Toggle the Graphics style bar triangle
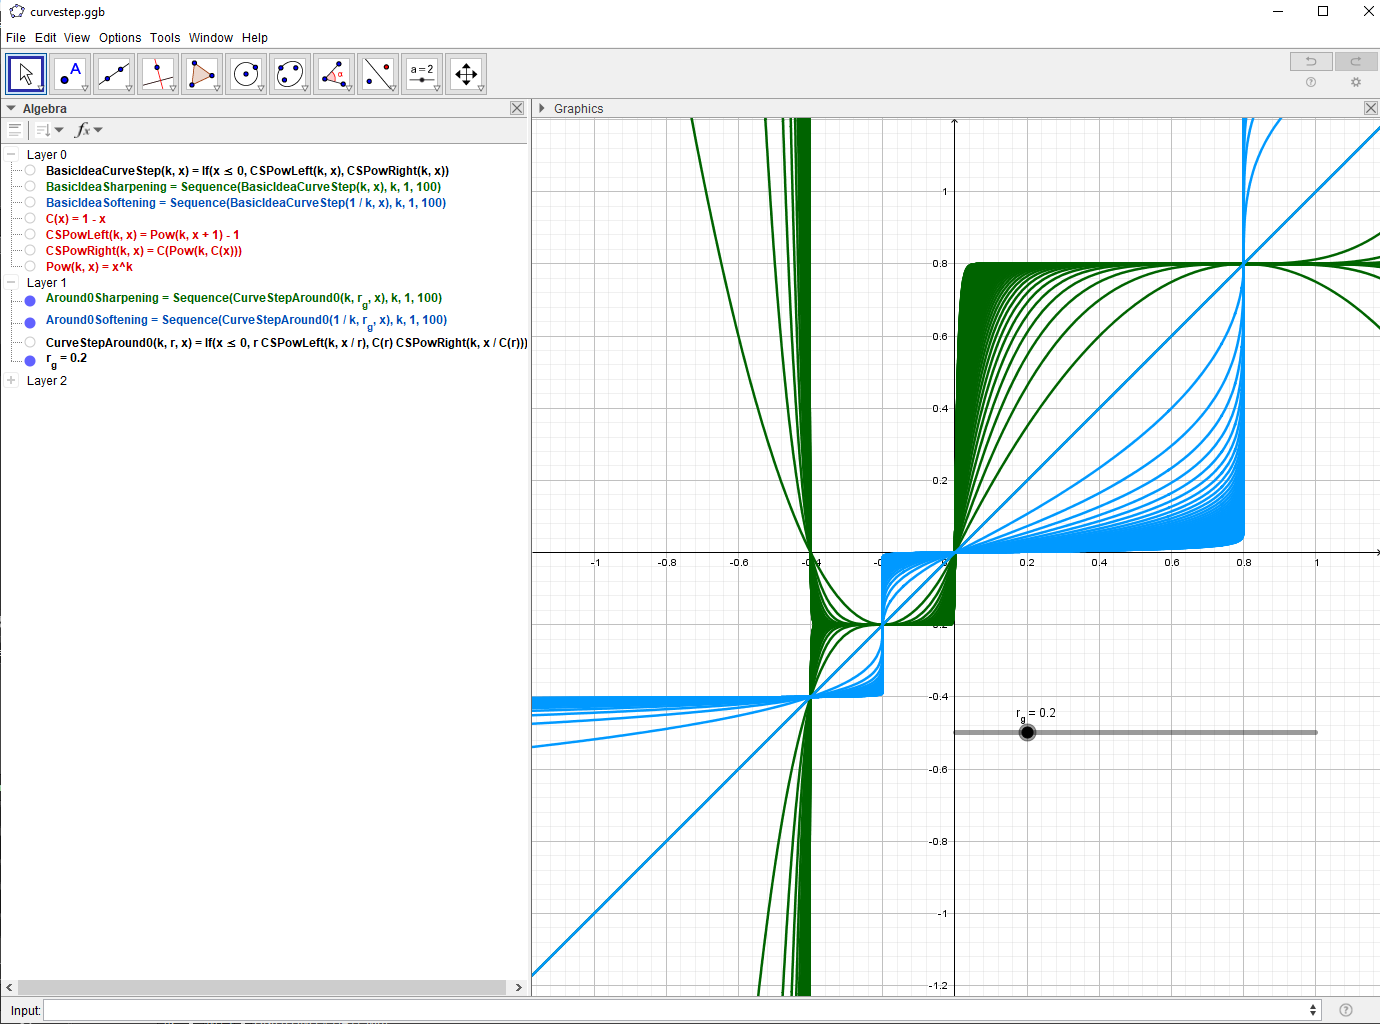This screenshot has height=1024, width=1380. coord(542,108)
